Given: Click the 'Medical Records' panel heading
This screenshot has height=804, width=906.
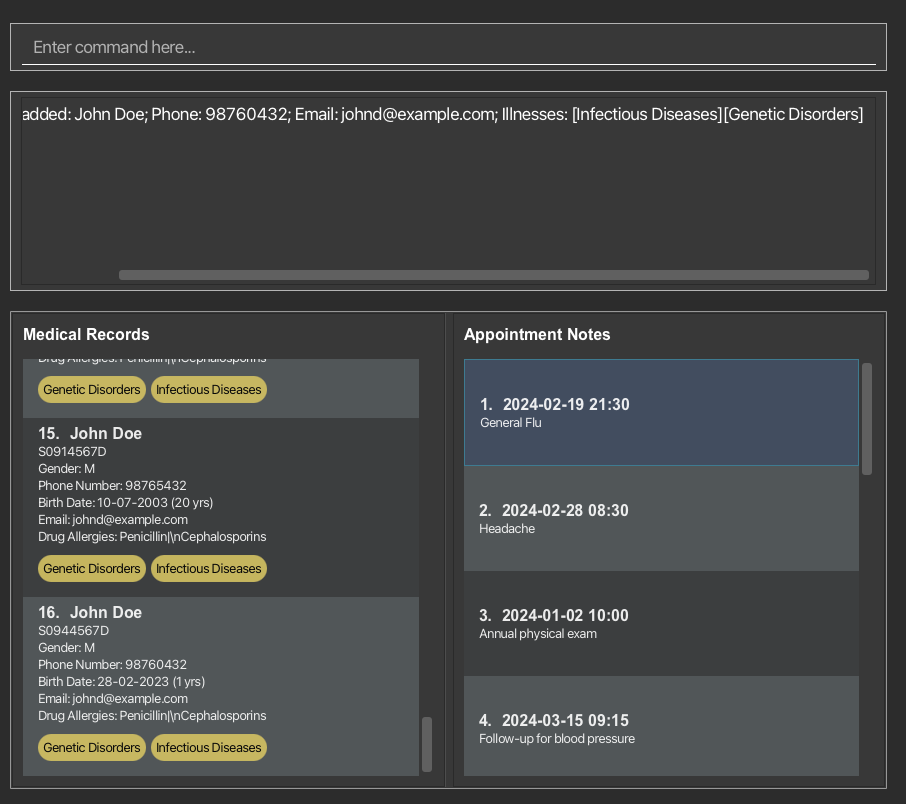Looking at the screenshot, I should tap(86, 335).
